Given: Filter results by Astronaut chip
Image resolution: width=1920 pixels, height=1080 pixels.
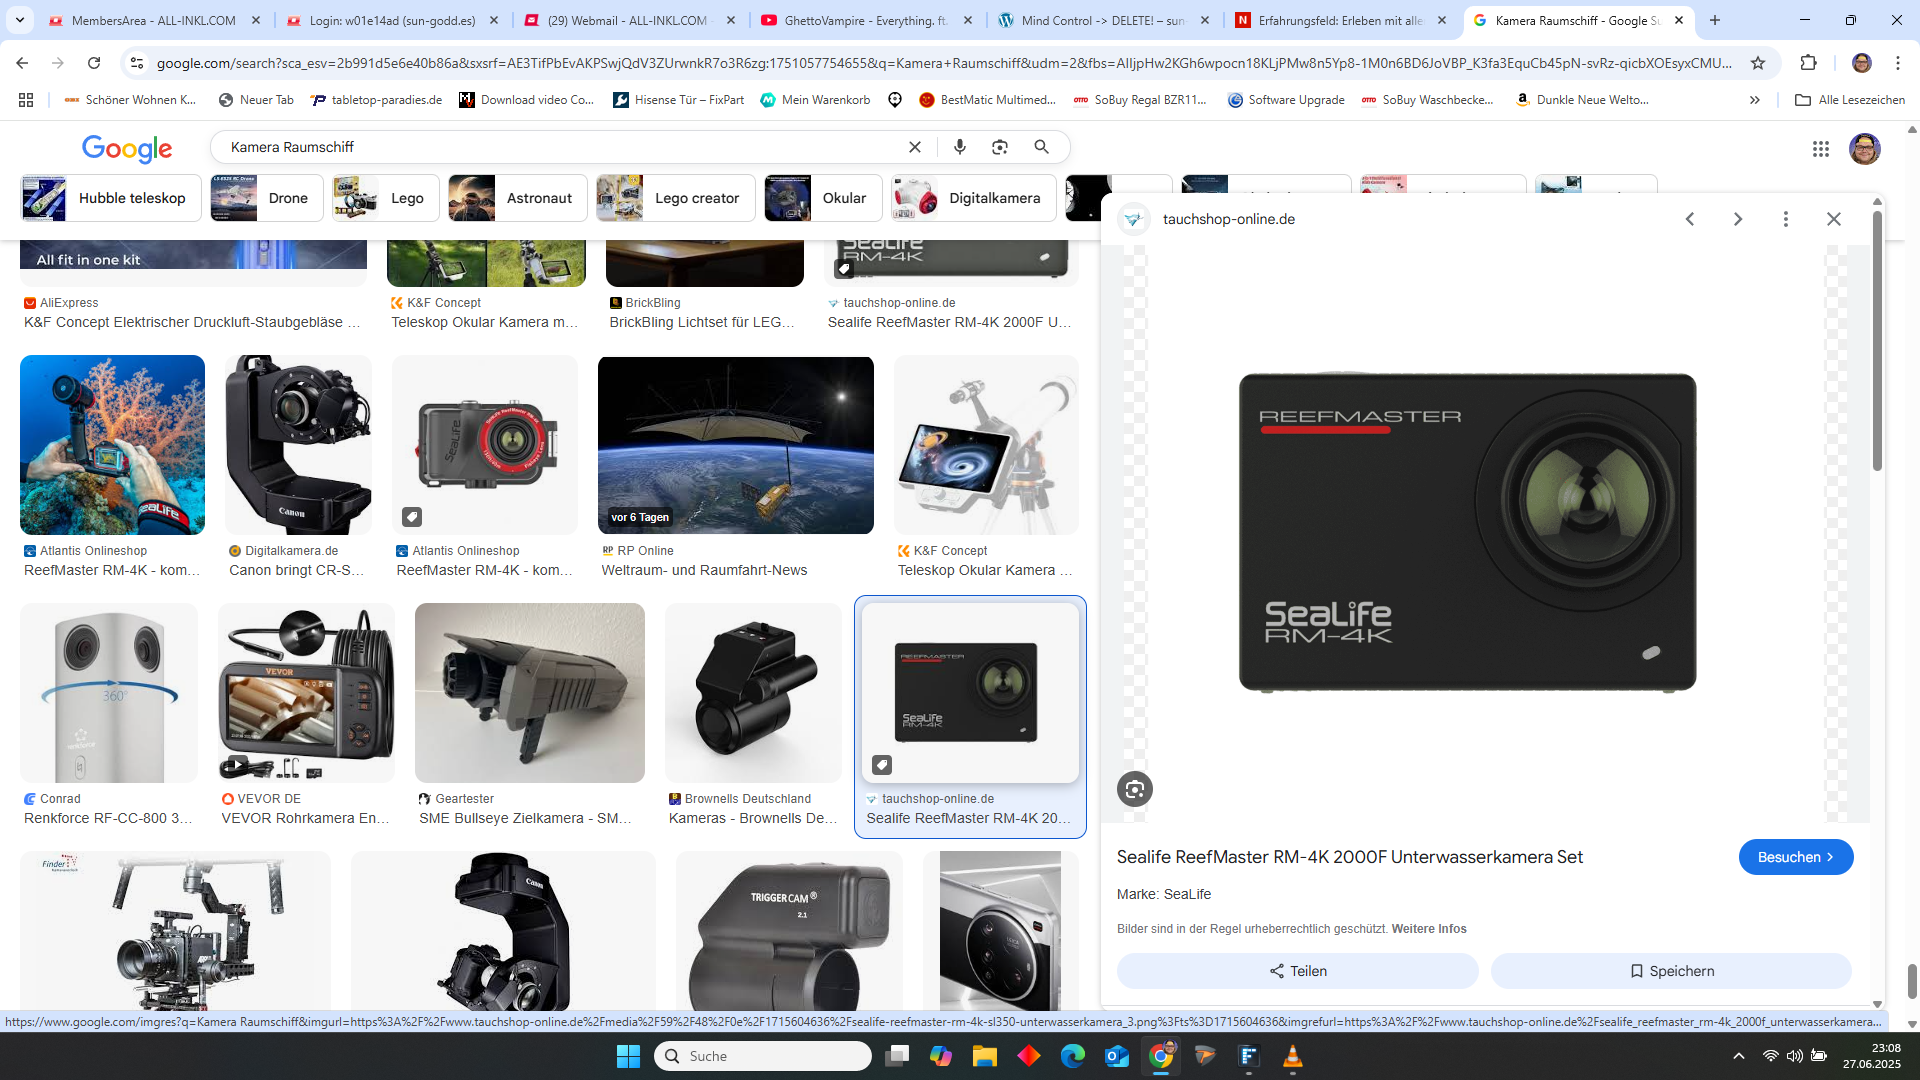Looking at the screenshot, I should coord(518,198).
